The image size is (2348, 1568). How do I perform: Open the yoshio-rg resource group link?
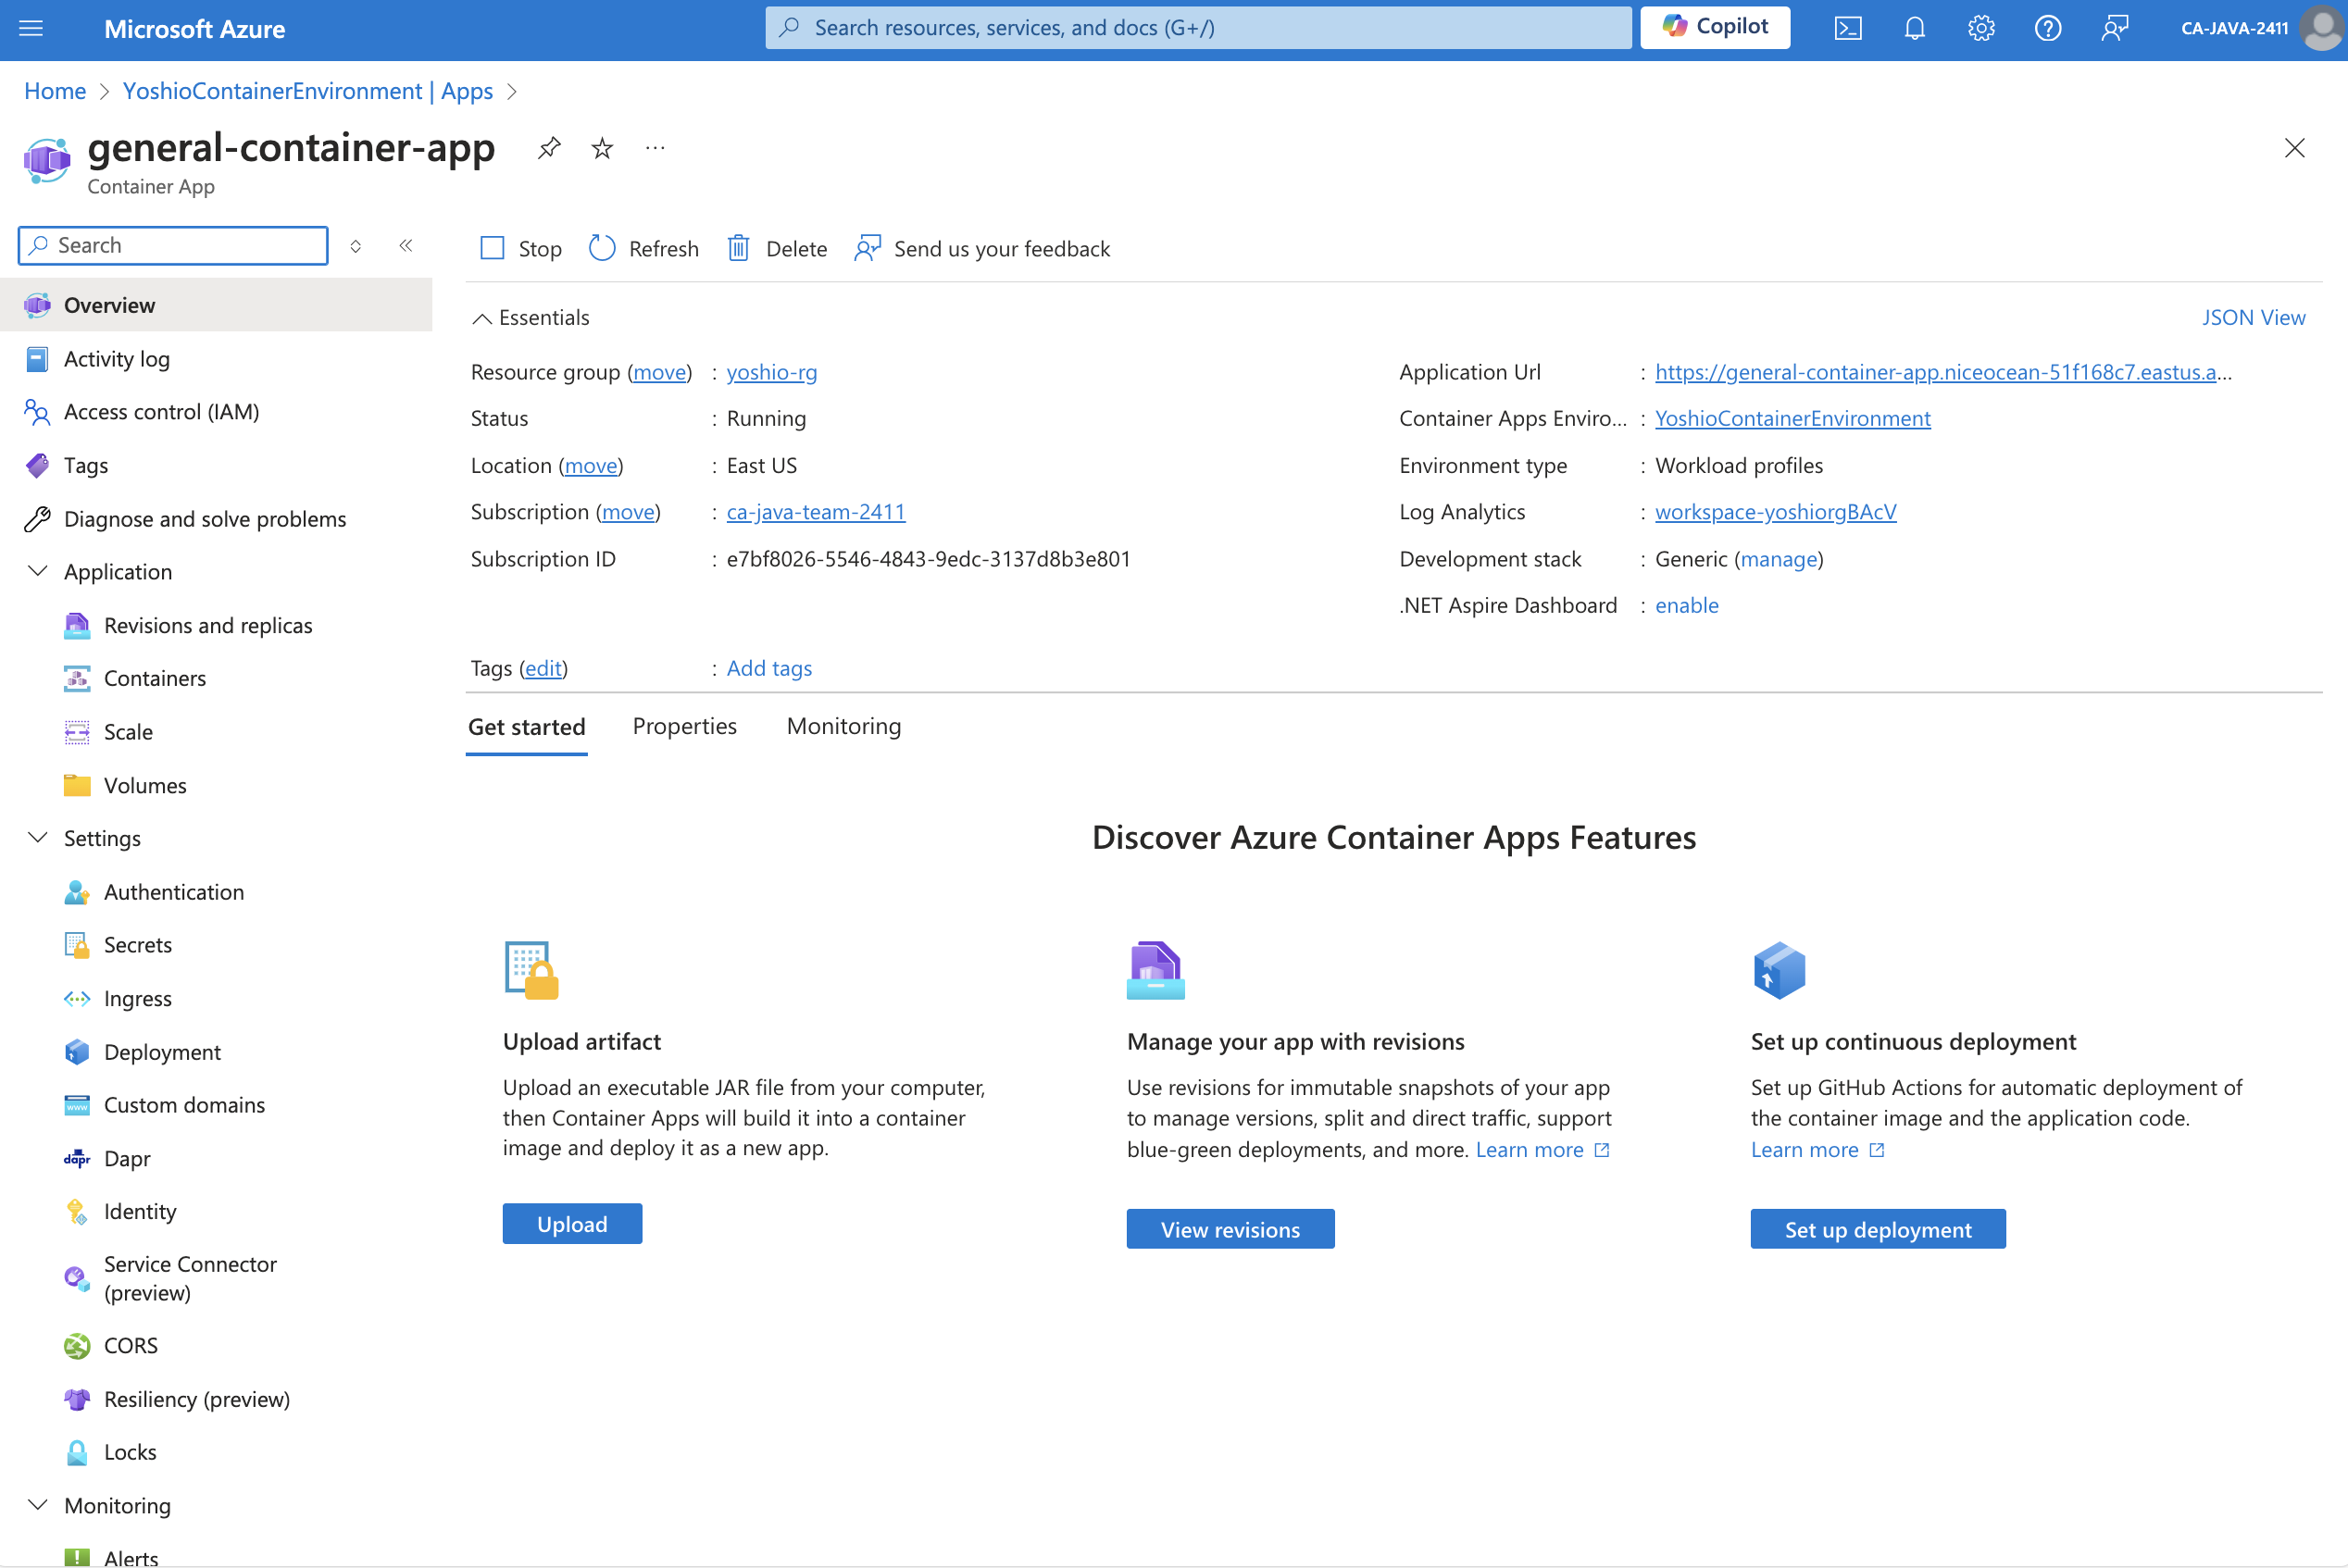(771, 372)
